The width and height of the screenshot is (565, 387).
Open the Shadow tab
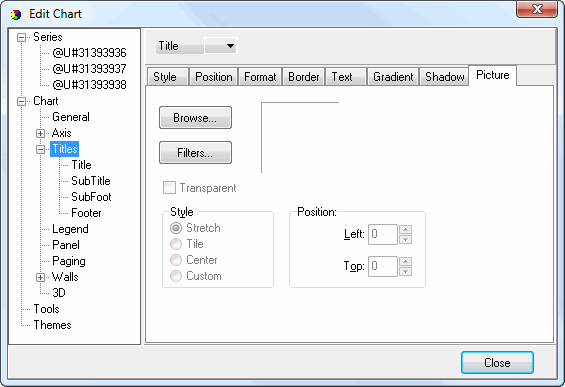click(x=444, y=77)
